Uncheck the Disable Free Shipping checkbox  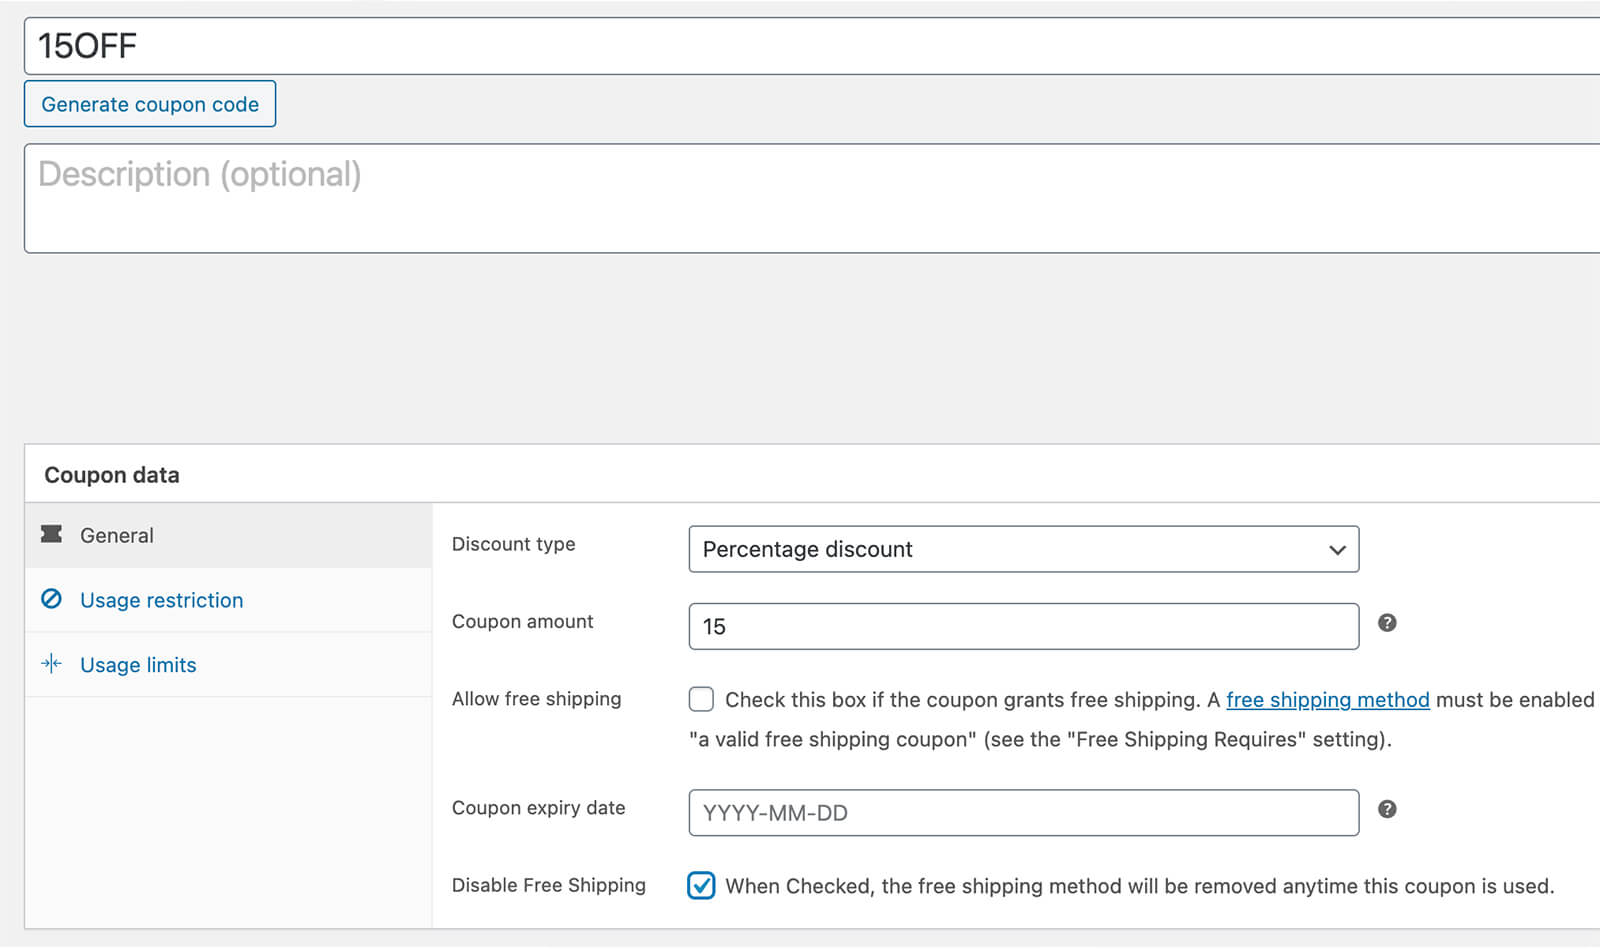[701, 886]
